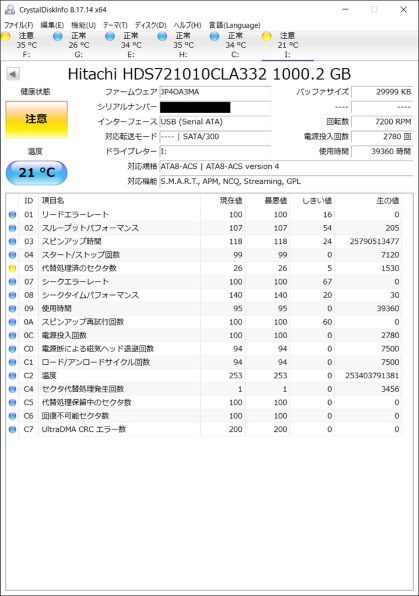The height and width of the screenshot is (596, 419).
Task: Click the blue status icon for ID C1
Action: (13, 362)
